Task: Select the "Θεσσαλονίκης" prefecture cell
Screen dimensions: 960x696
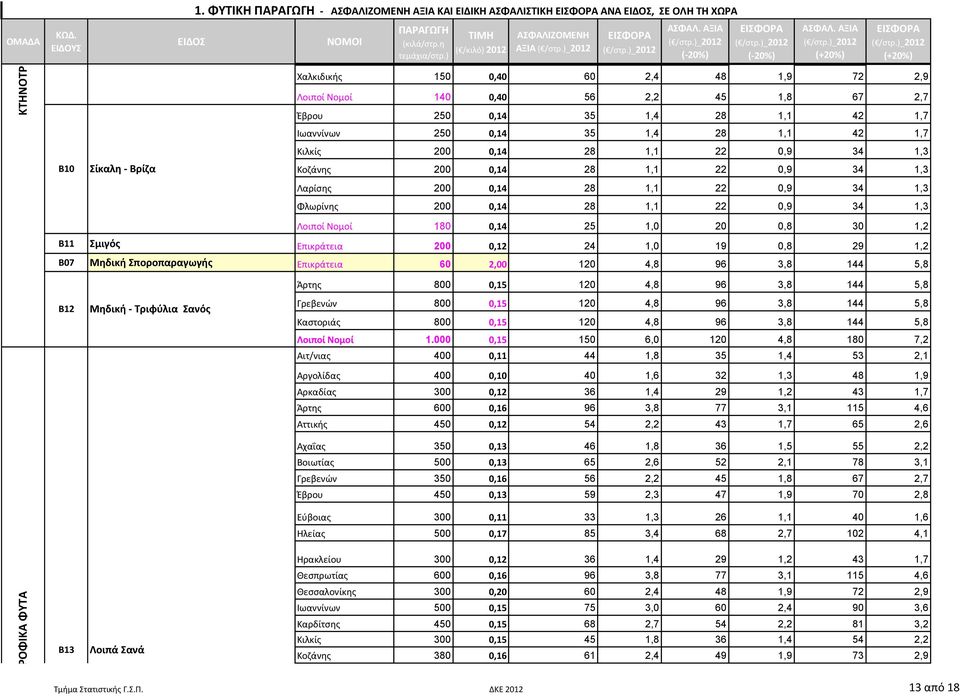Action: (x=344, y=592)
